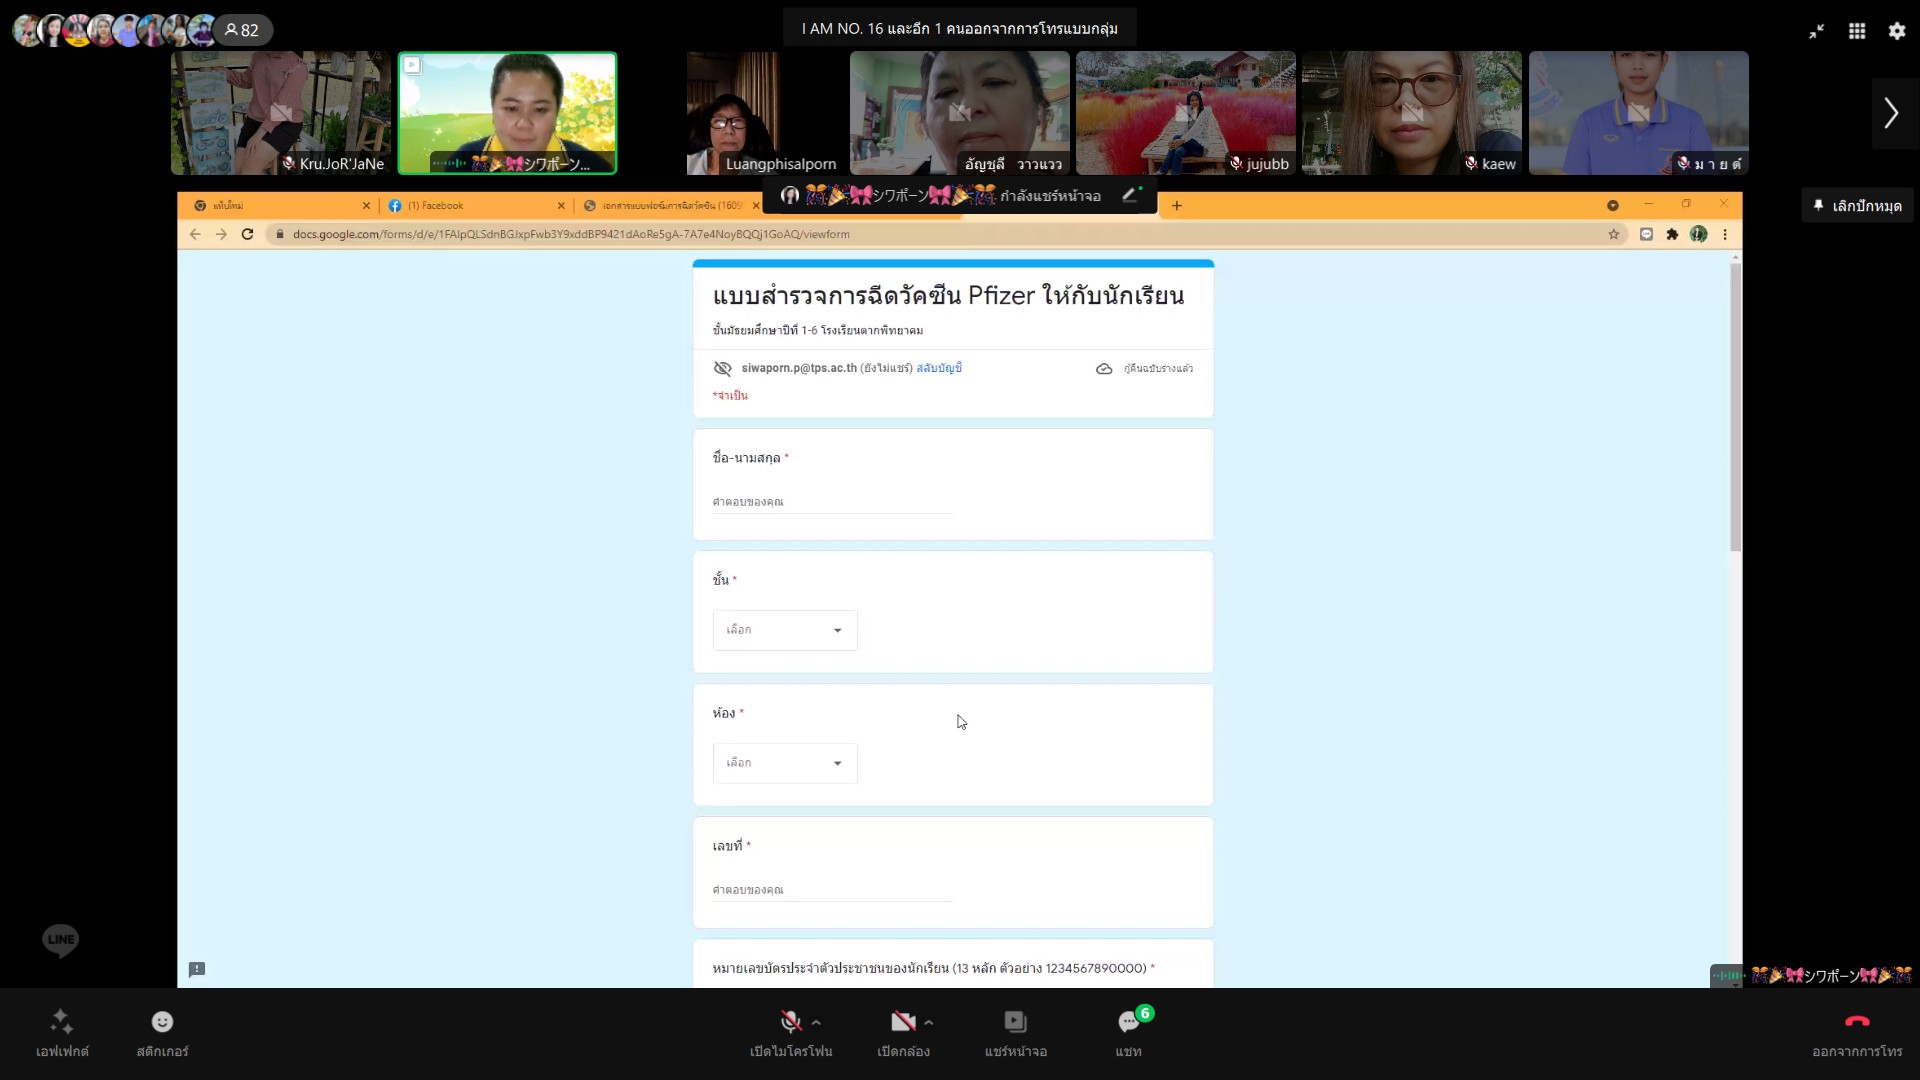Select the kaew video thumbnail
The image size is (1920, 1080).
[x=1412, y=113]
